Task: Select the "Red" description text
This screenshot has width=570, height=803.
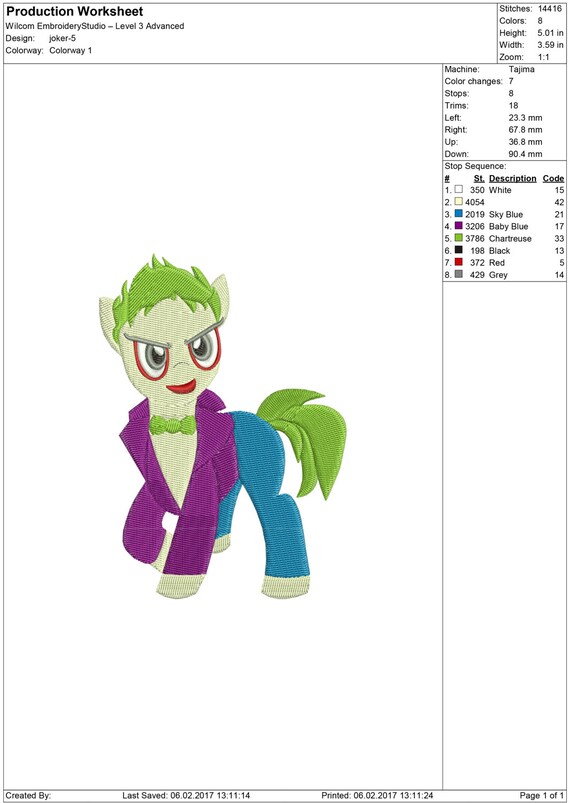Action: pos(497,263)
